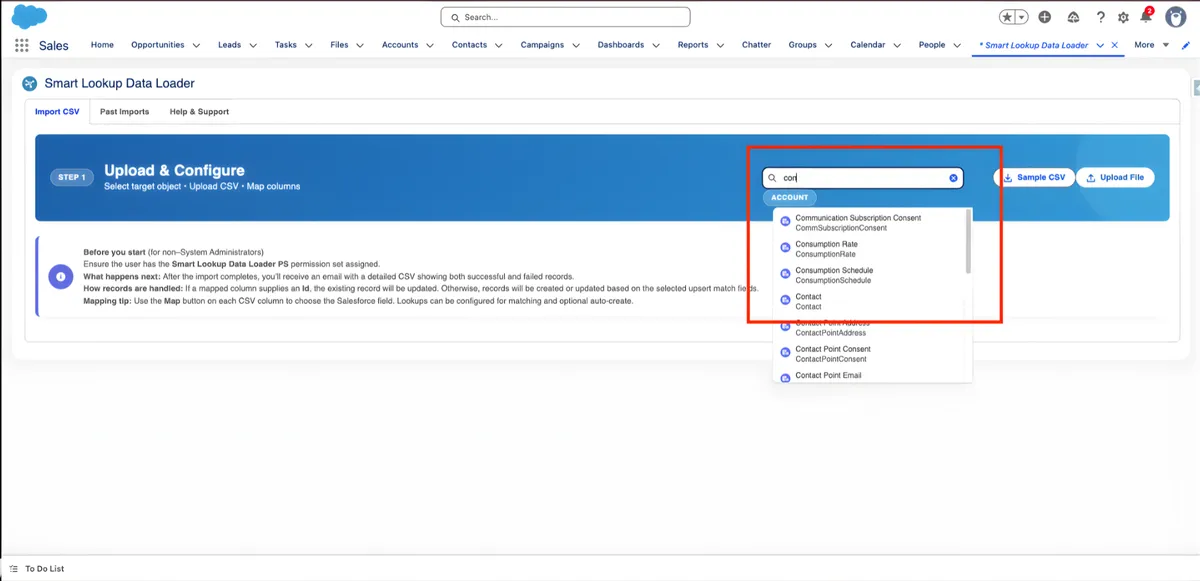Expand the Leads tab dropdown
The width and height of the screenshot is (1200, 581).
pyautogui.click(x=253, y=45)
